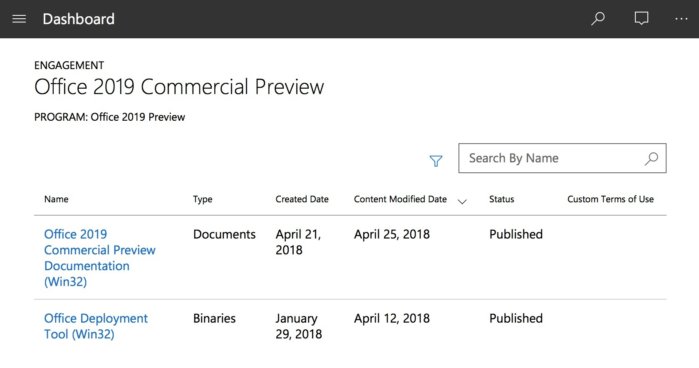Viewport: 699px width, 368px height.
Task: Select the Documents type cell
Action: 224,234
